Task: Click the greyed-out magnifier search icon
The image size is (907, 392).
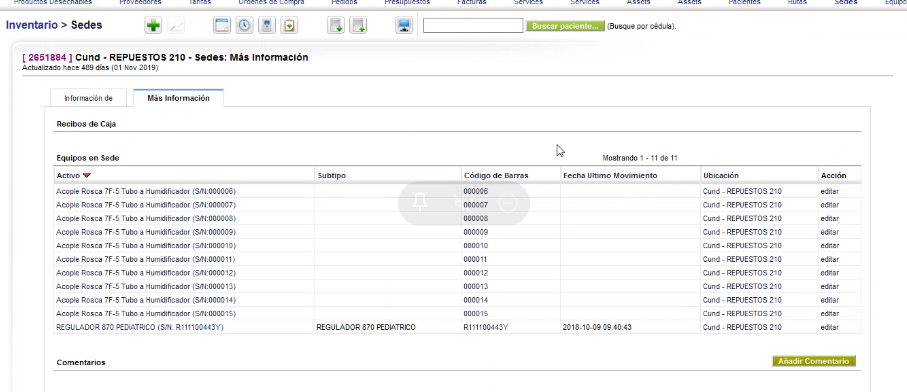Action: tap(176, 25)
